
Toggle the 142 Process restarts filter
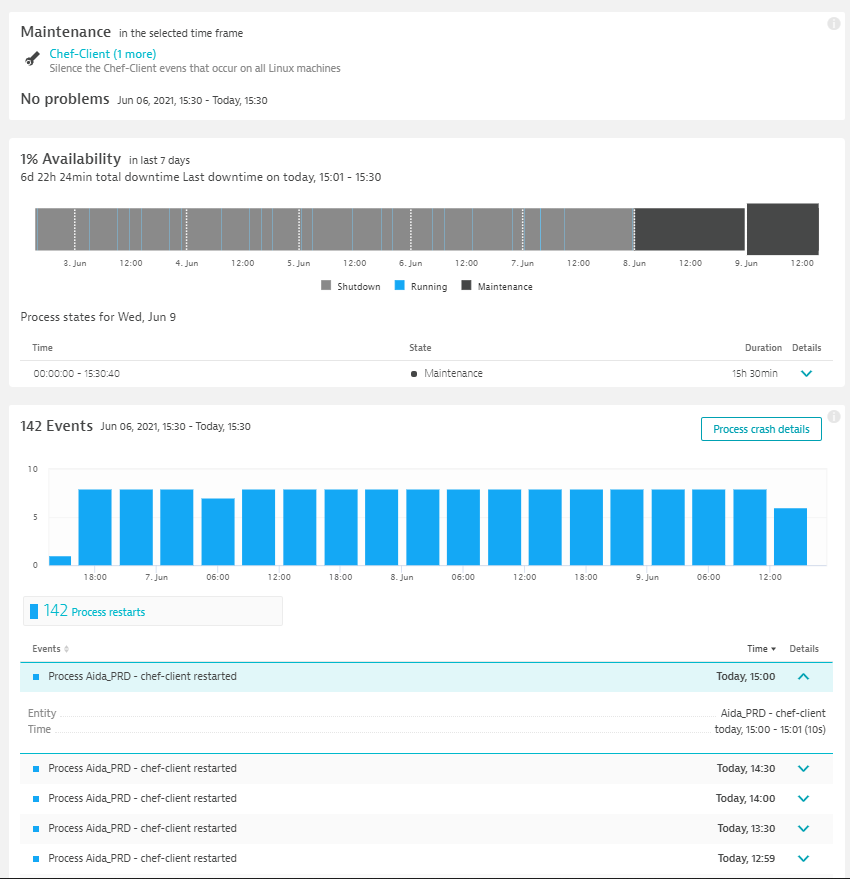pyautogui.click(x=152, y=610)
